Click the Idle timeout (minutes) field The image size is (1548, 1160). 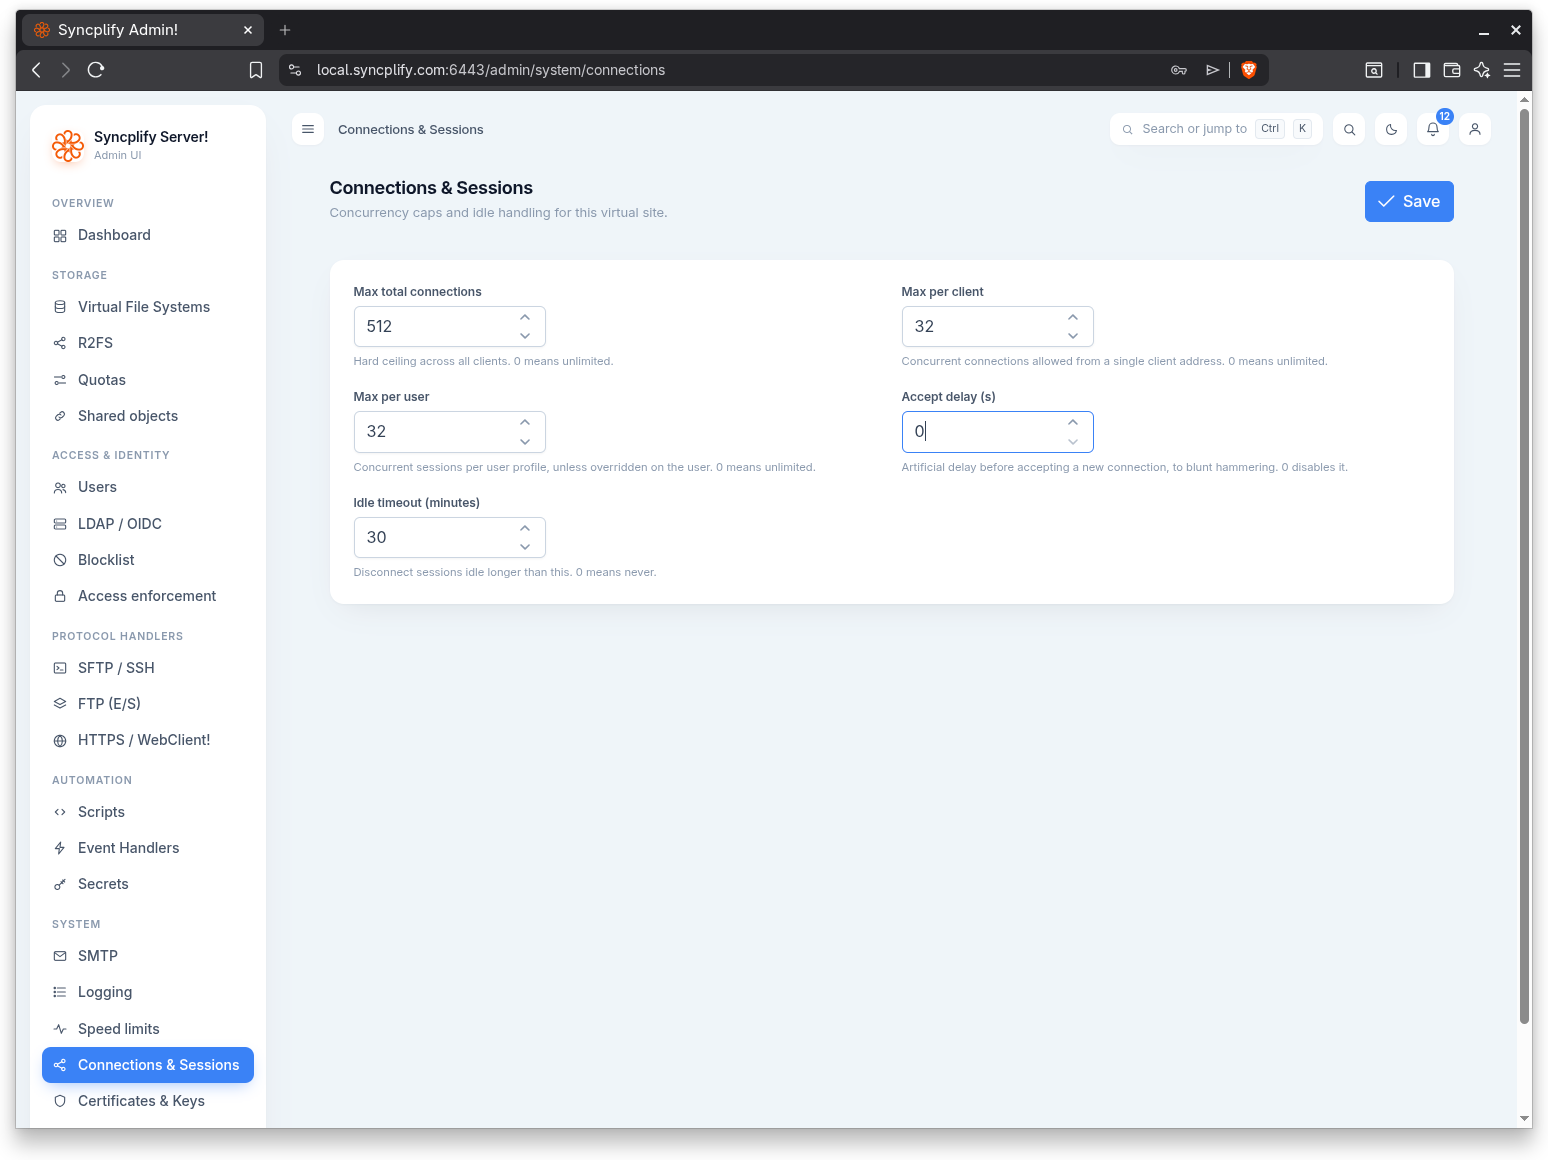(x=449, y=538)
